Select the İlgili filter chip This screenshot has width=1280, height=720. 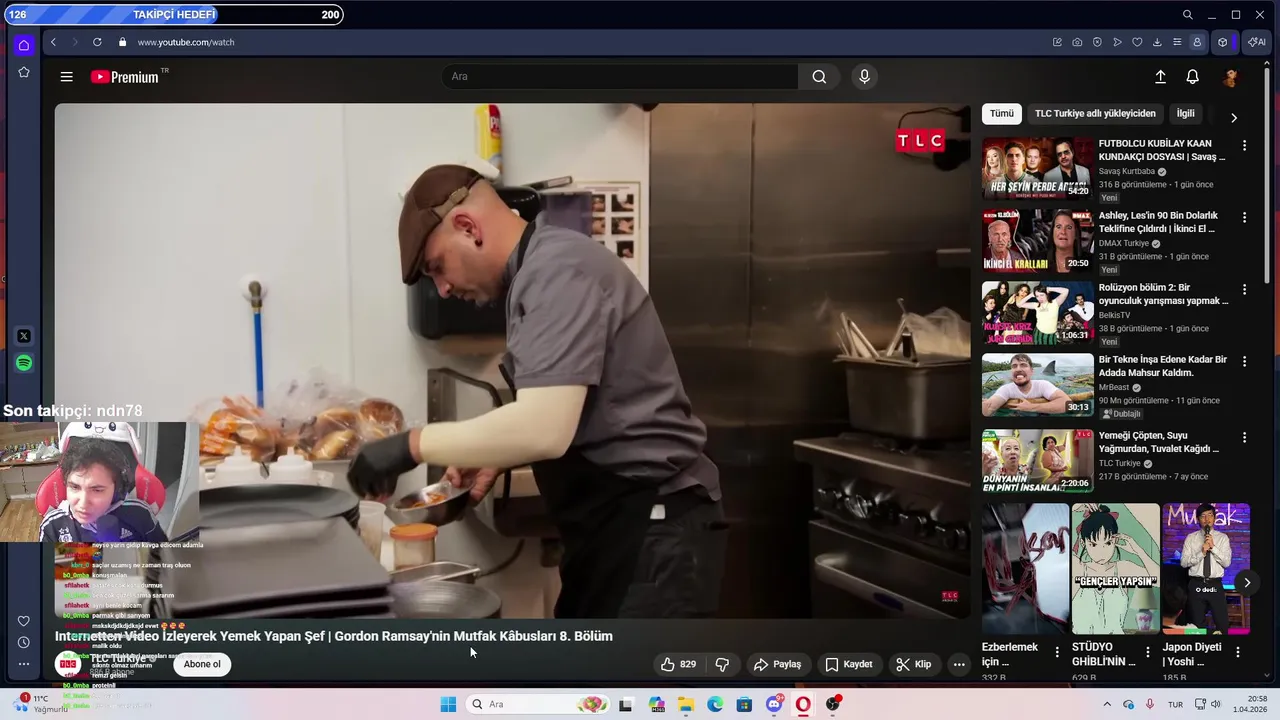pos(1185,114)
